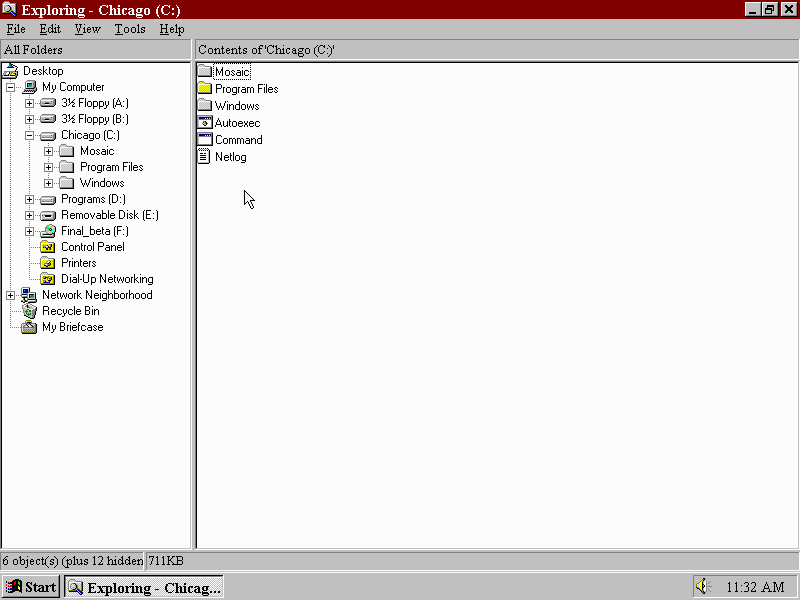
Task: Expand the Windows folder in tree
Action: click(x=48, y=183)
